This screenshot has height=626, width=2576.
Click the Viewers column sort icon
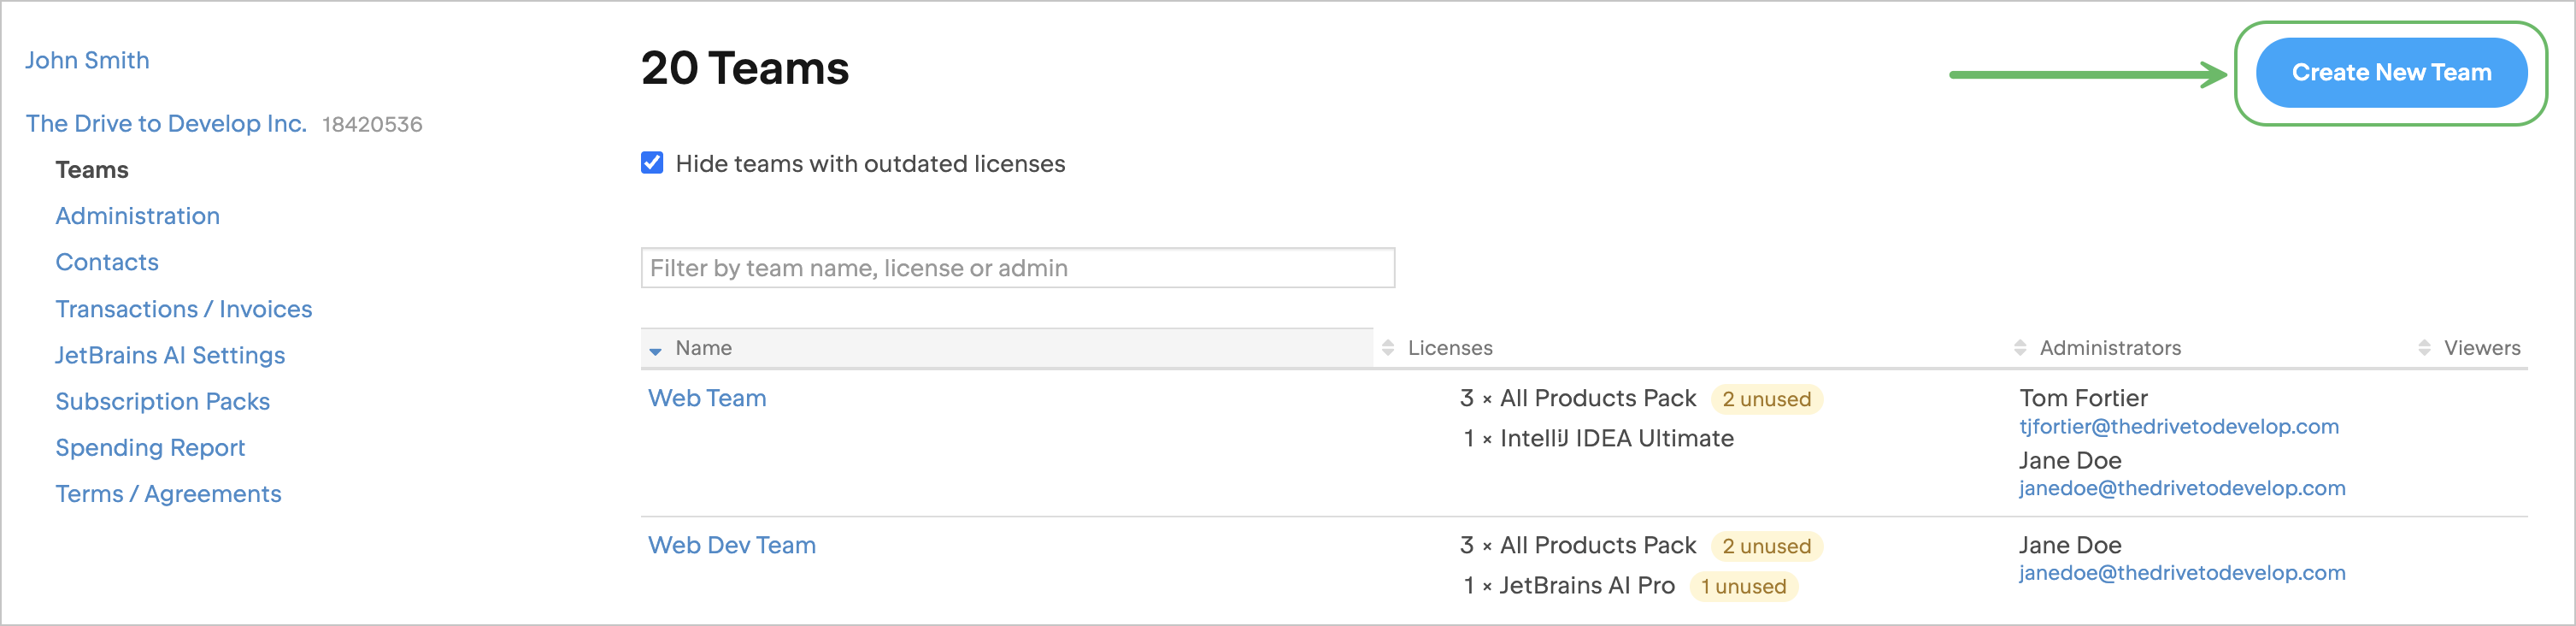coord(2424,348)
